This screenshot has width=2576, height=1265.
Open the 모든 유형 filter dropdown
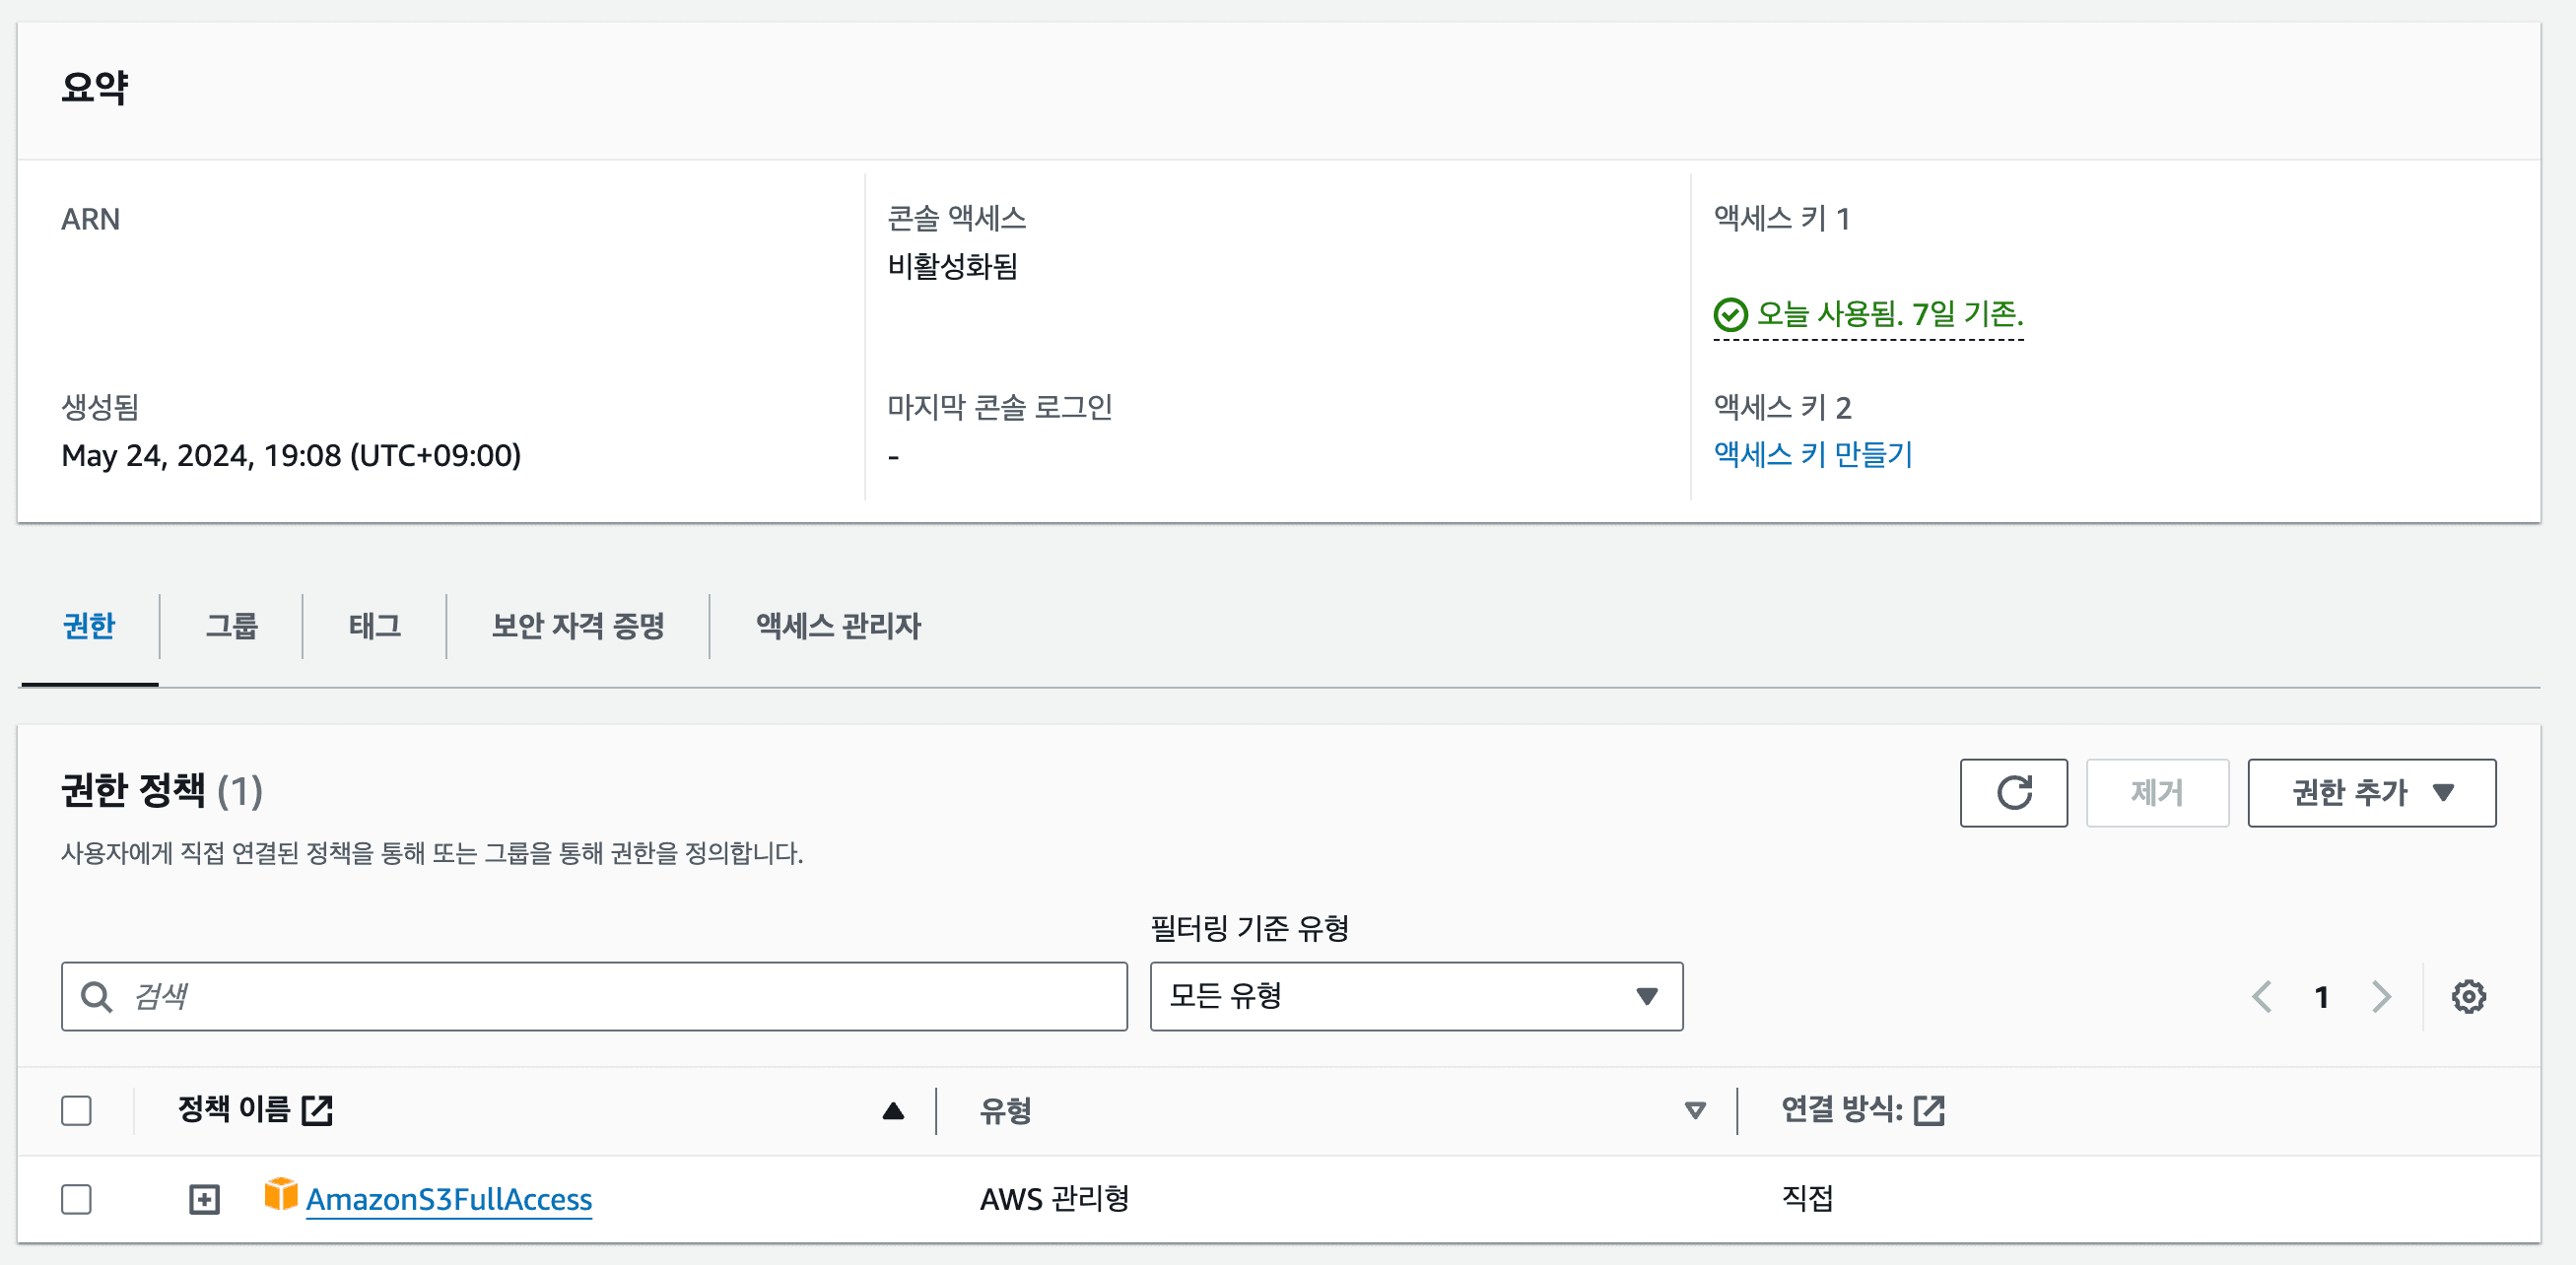pos(1415,996)
